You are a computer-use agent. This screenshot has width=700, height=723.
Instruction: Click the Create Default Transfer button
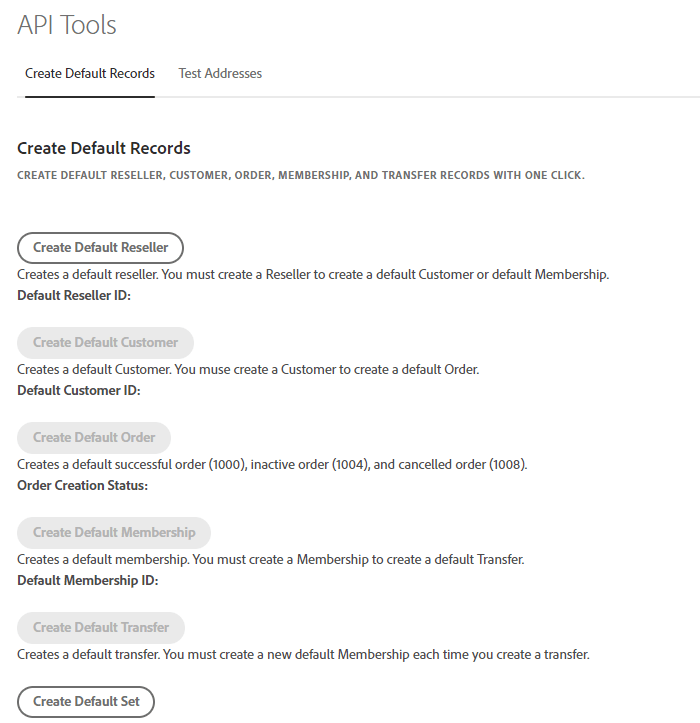[x=101, y=627]
